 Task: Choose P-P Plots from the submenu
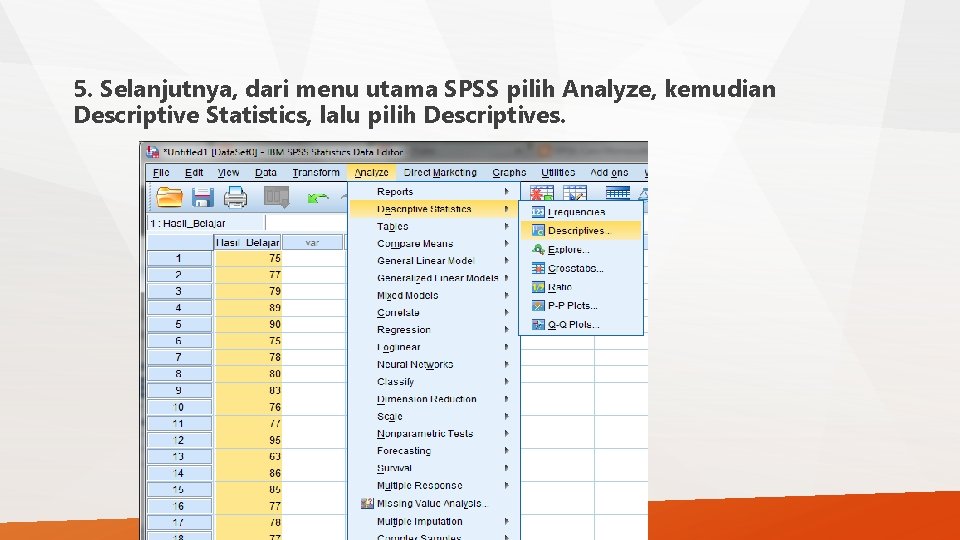point(581,306)
